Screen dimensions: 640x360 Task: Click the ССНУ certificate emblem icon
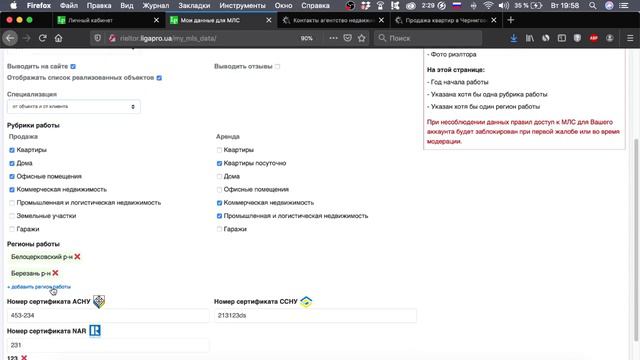click(x=306, y=302)
